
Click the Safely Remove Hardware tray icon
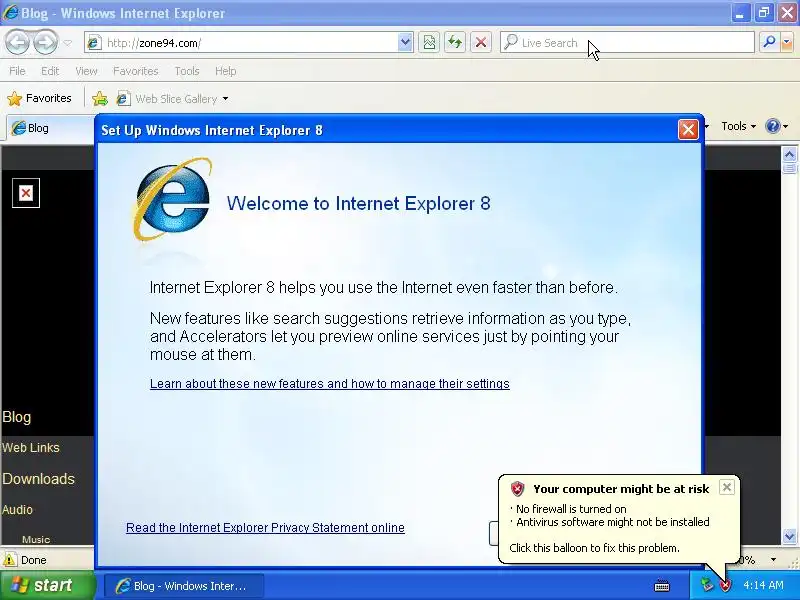[706, 585]
